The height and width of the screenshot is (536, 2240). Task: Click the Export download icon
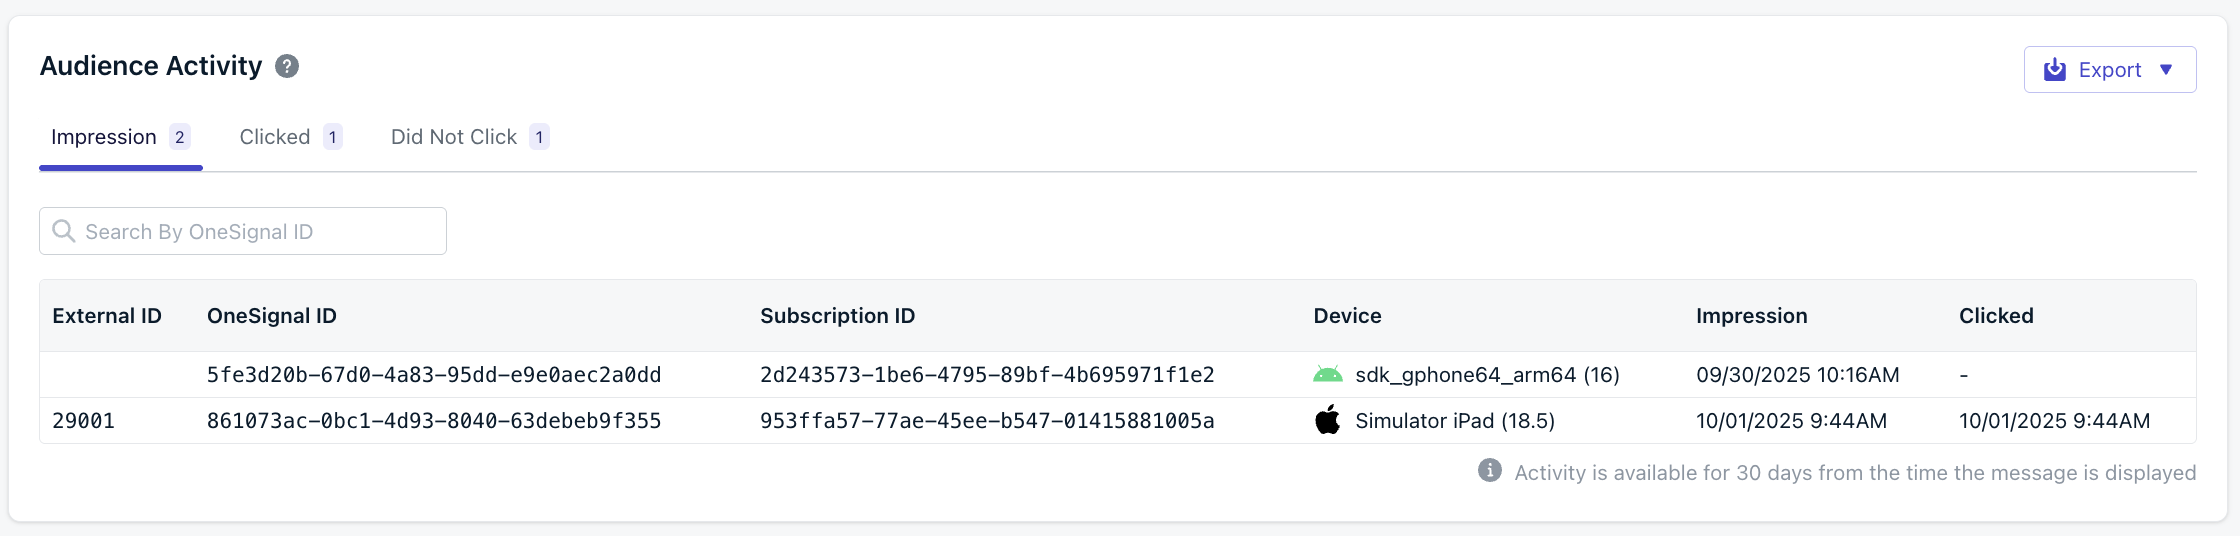coord(2055,69)
